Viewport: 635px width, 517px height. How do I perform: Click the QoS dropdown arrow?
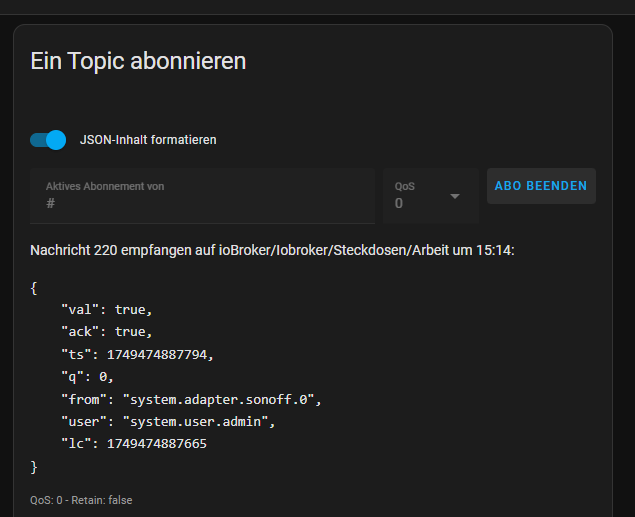455,196
